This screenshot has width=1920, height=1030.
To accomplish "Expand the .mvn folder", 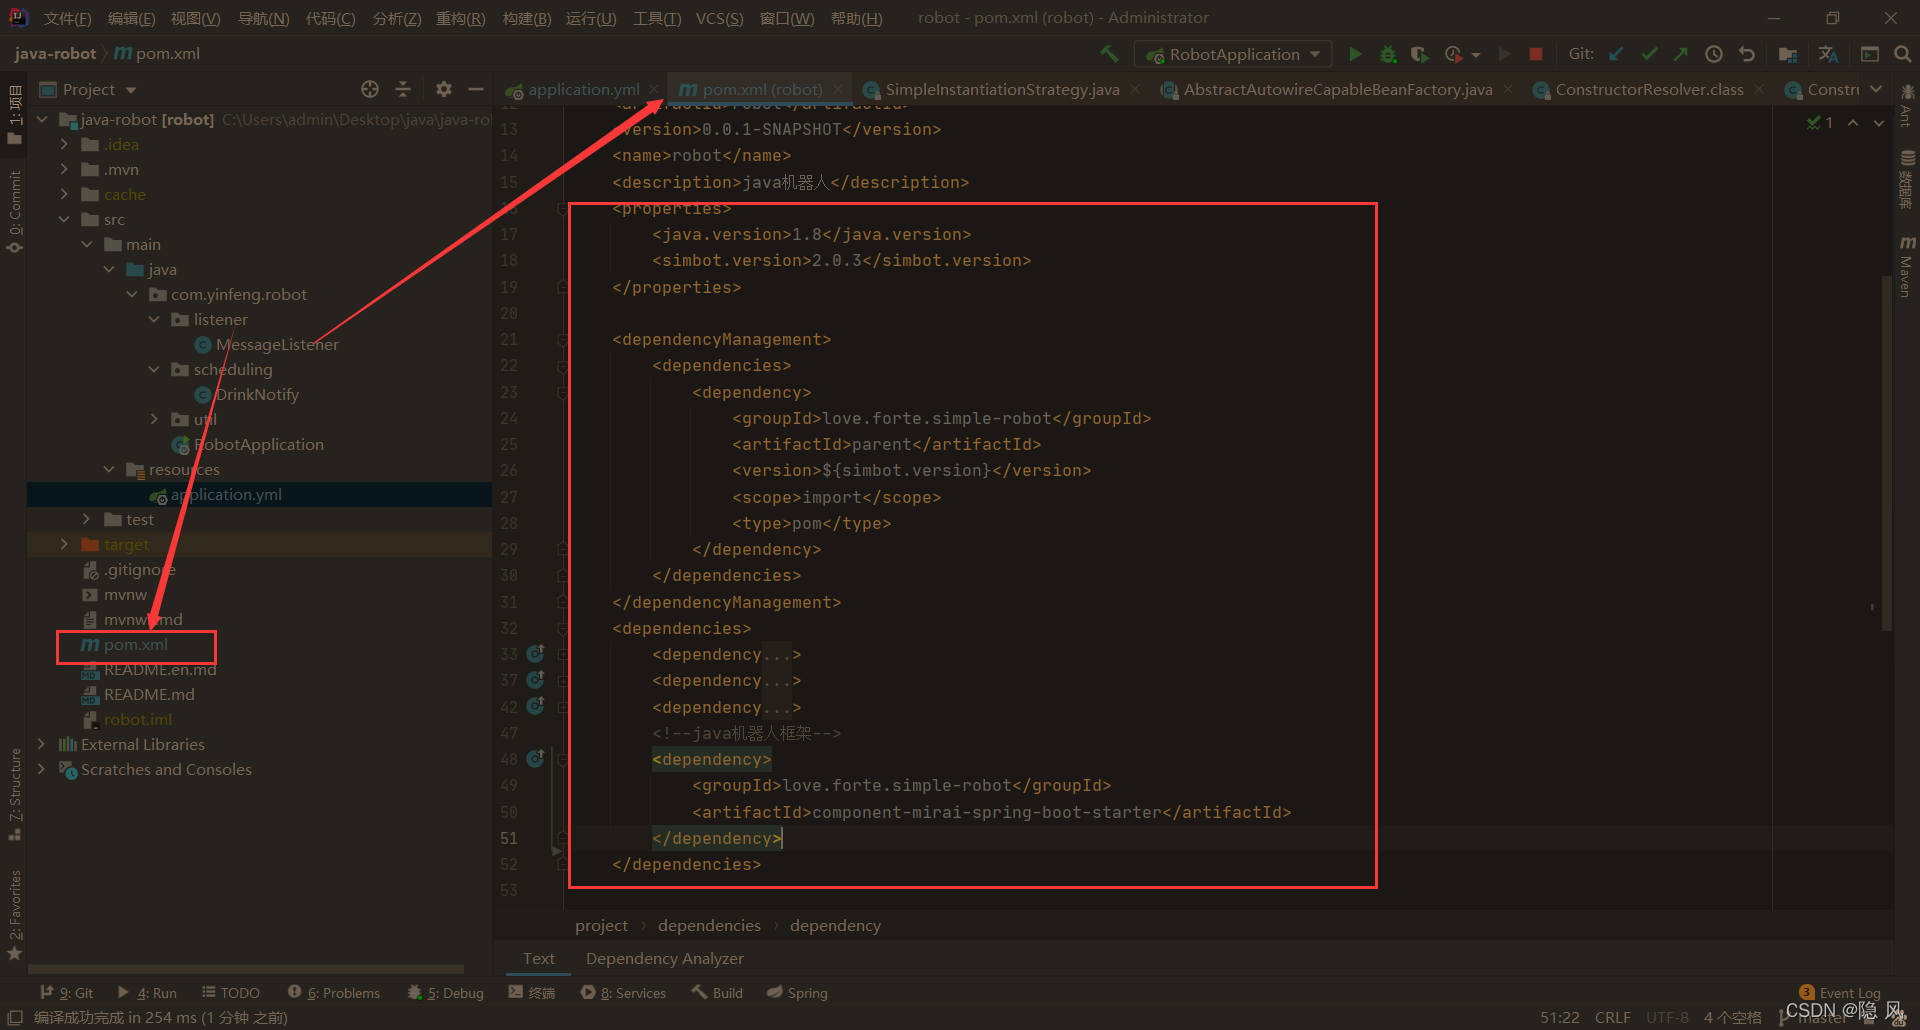I will point(64,169).
